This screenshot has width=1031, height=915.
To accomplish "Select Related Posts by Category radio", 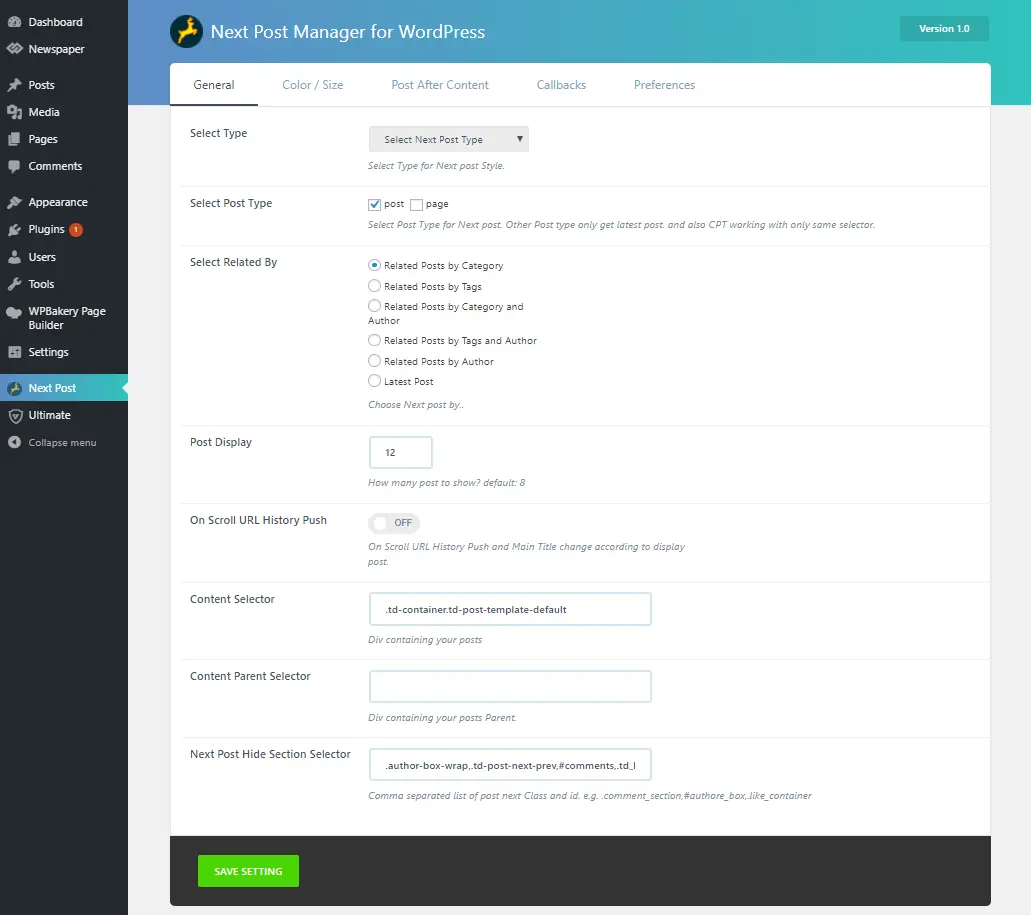I will click(374, 265).
